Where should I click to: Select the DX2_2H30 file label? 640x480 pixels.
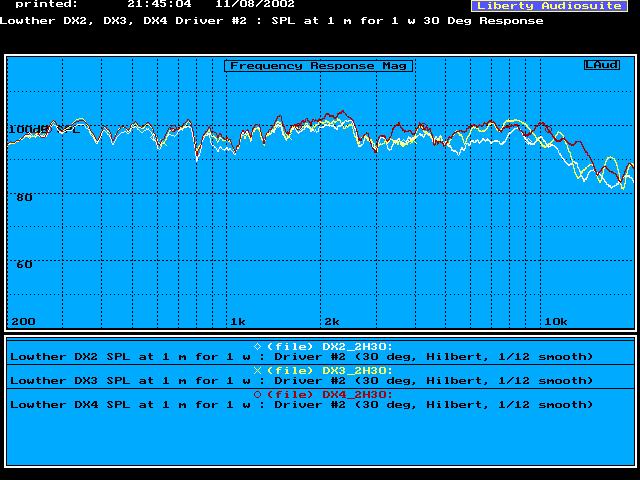click(x=329, y=347)
